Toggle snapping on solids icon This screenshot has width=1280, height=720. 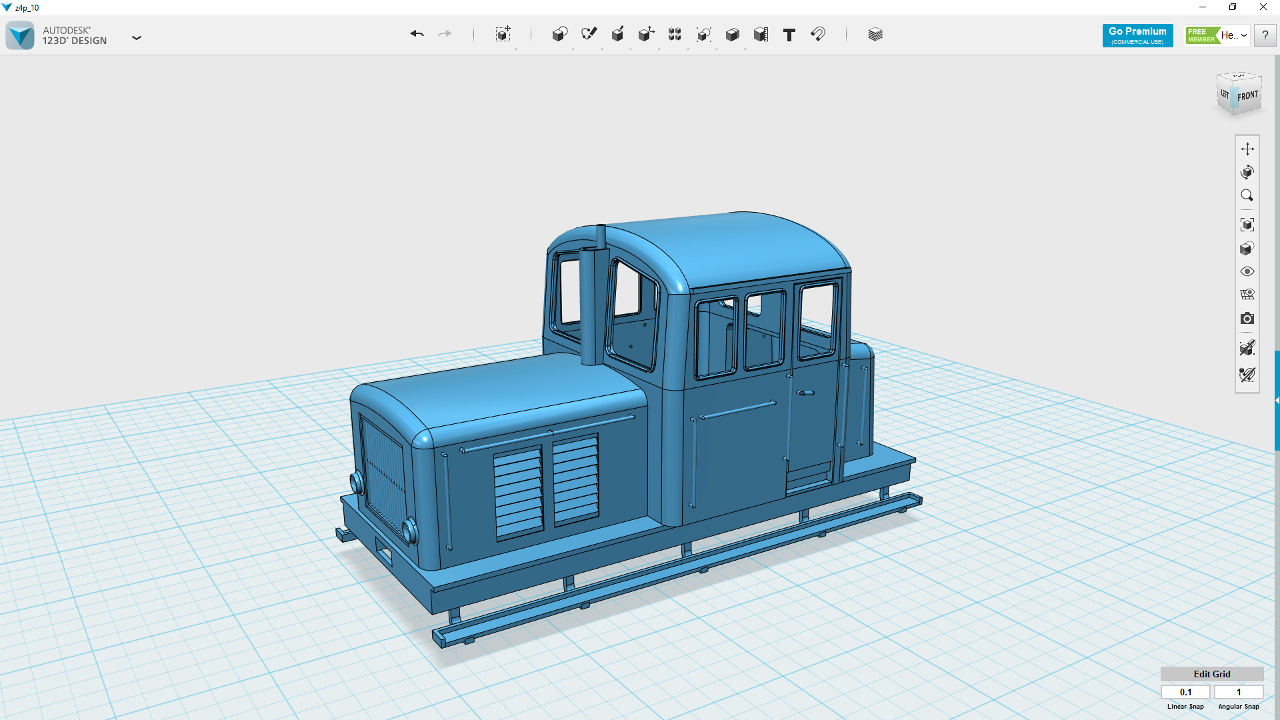click(1247, 348)
